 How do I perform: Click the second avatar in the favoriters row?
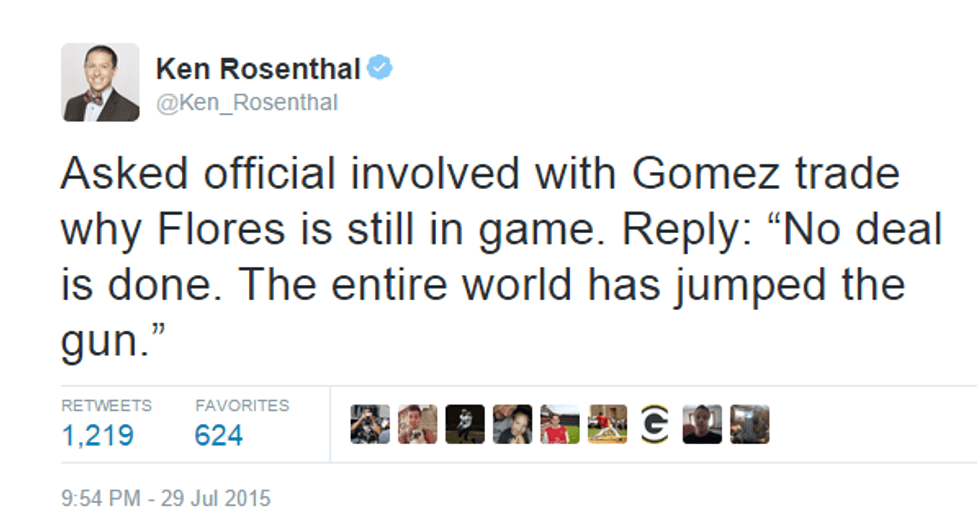(x=417, y=424)
